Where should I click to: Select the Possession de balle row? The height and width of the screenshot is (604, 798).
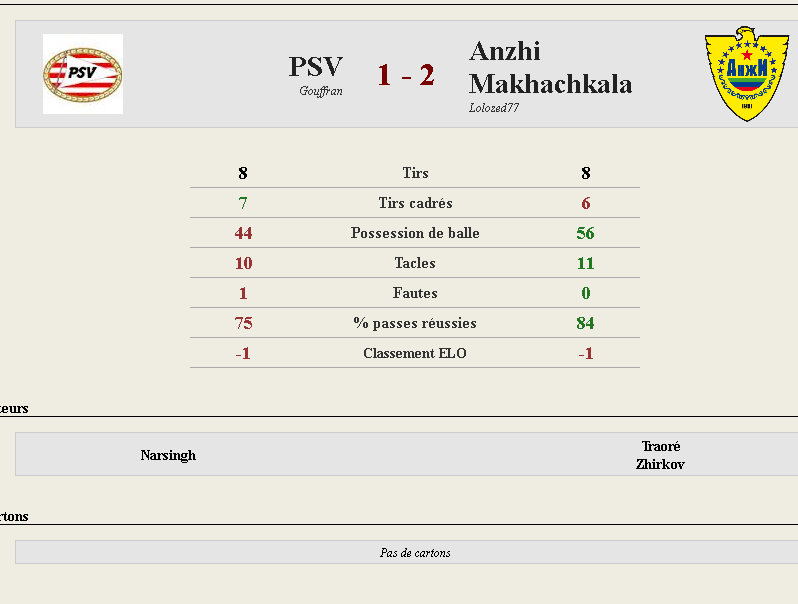click(415, 233)
